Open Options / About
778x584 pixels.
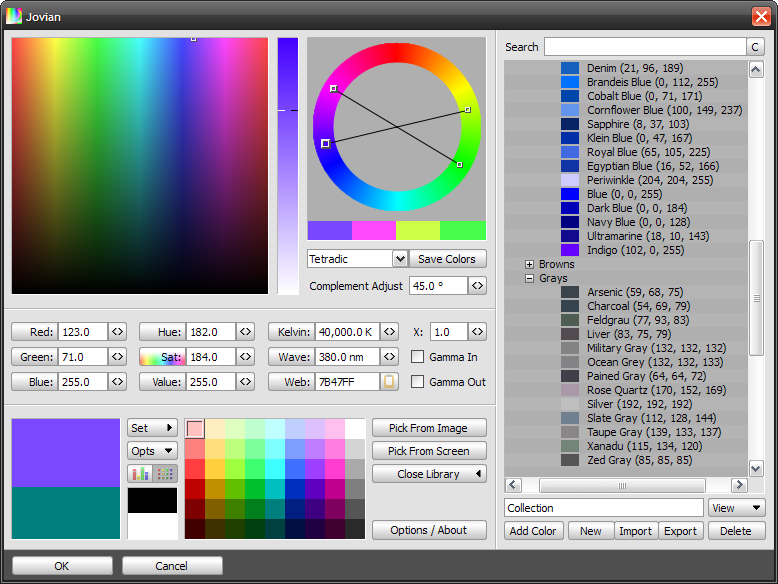429,530
